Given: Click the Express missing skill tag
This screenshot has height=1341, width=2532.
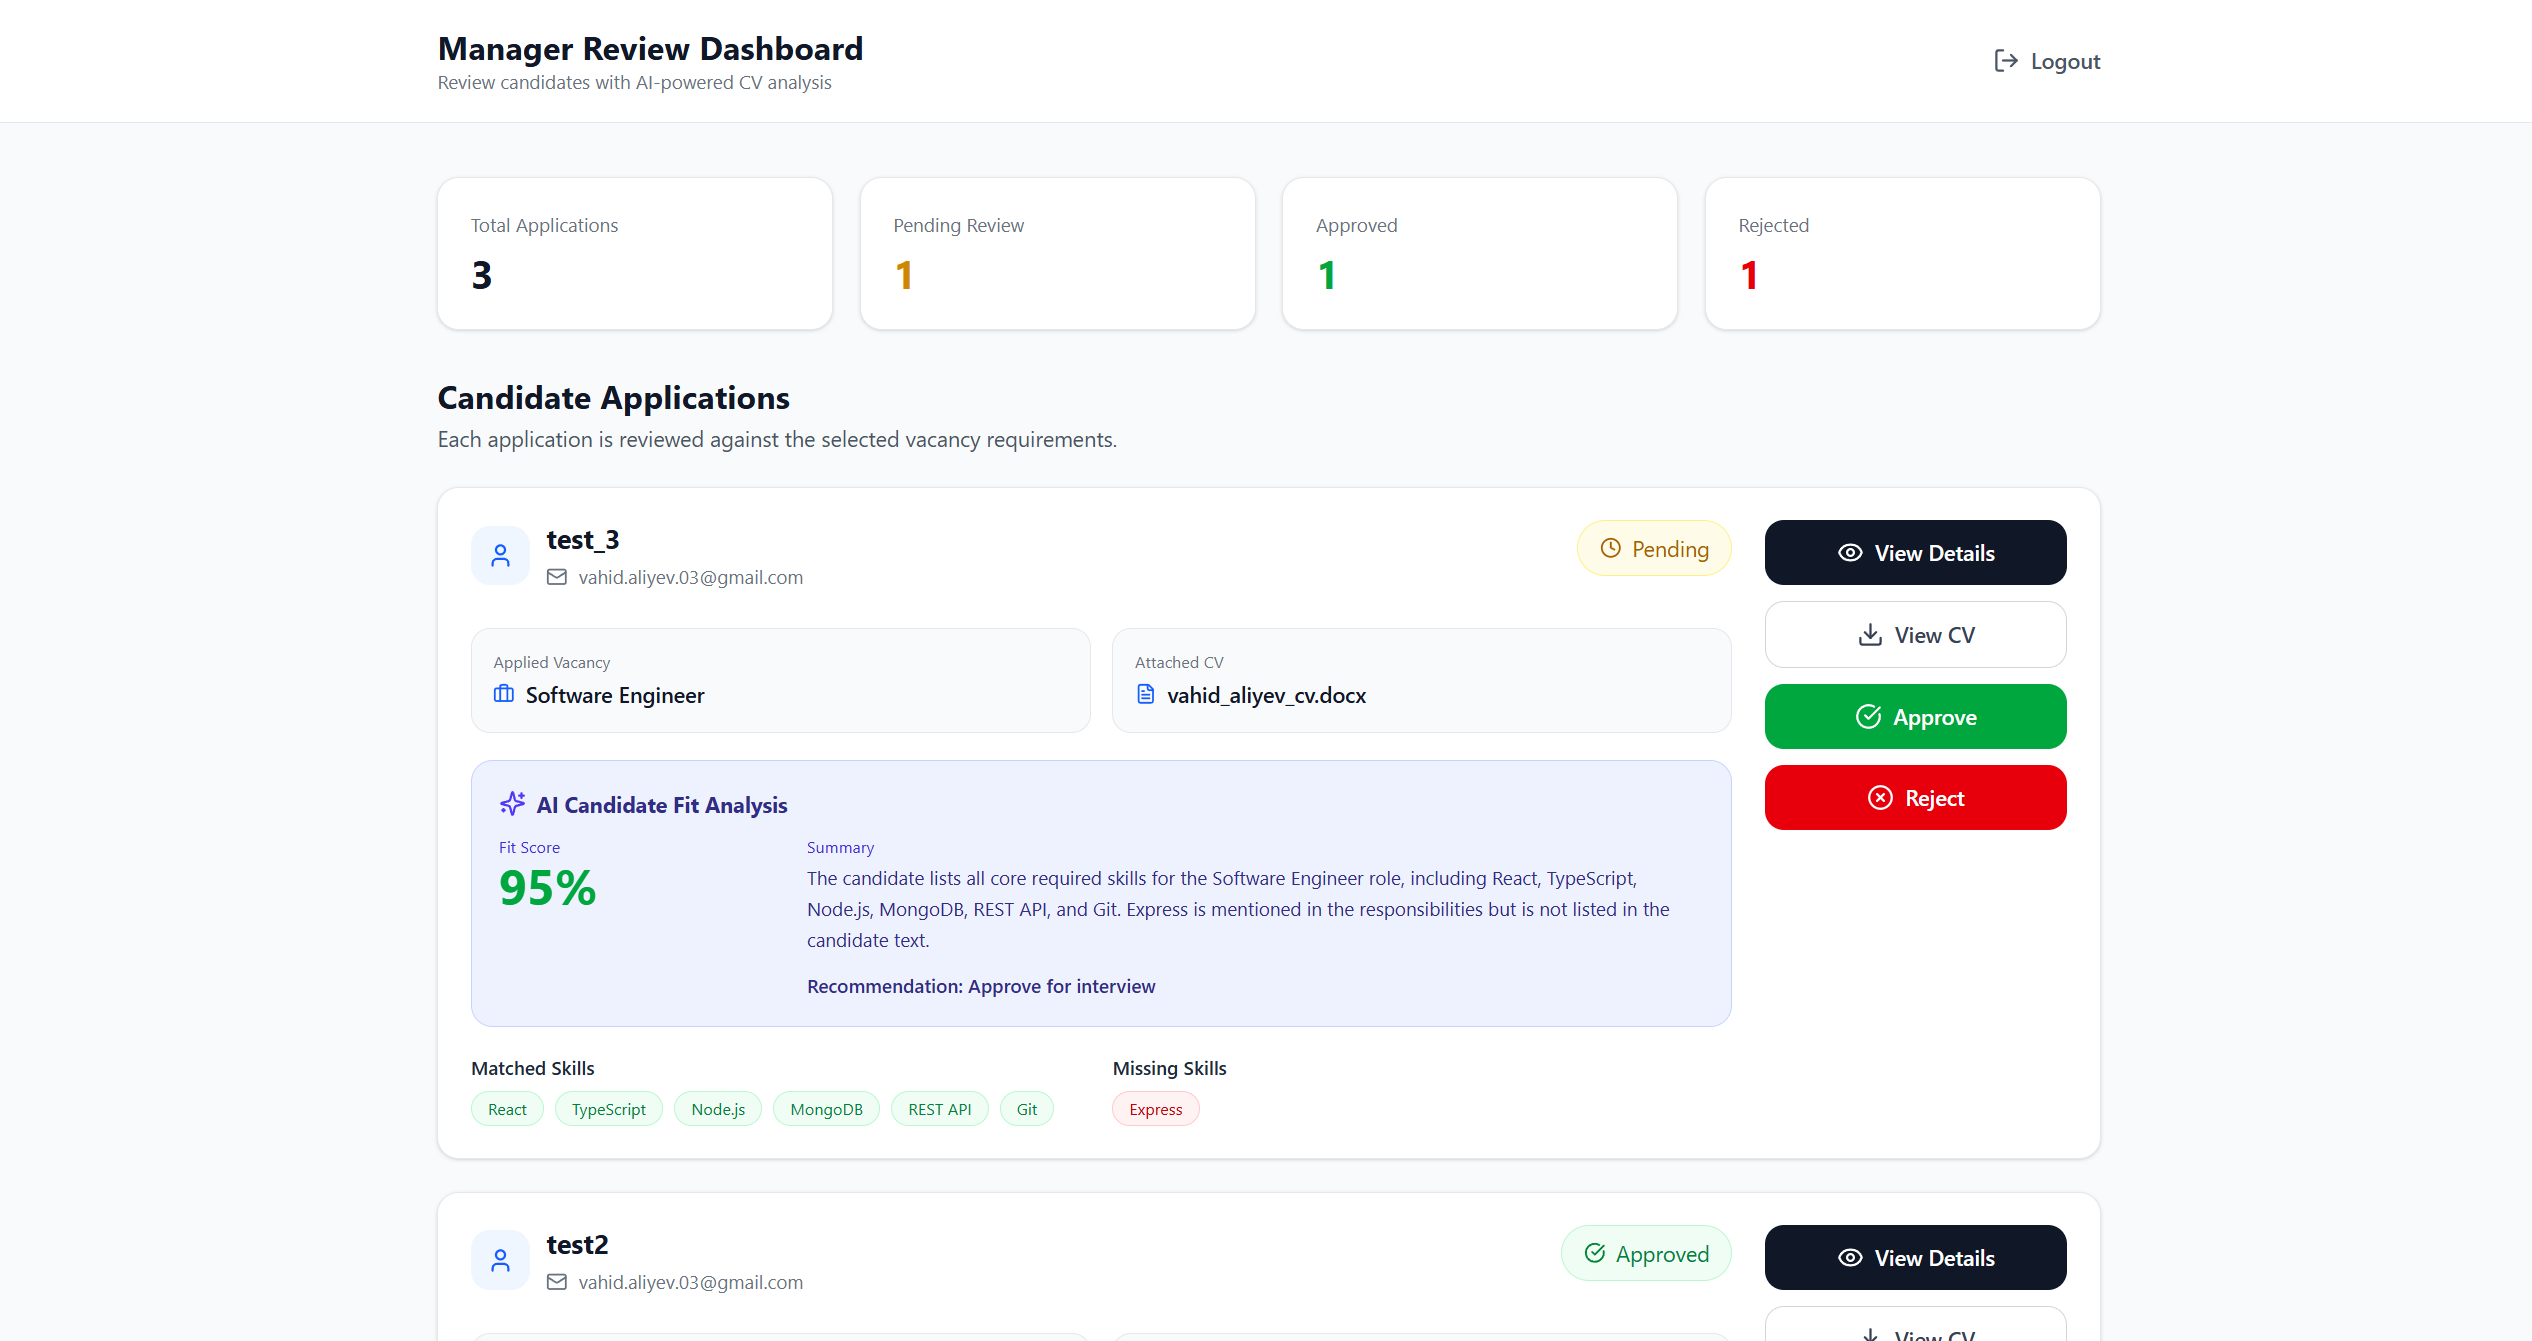Looking at the screenshot, I should pos(1156,1109).
